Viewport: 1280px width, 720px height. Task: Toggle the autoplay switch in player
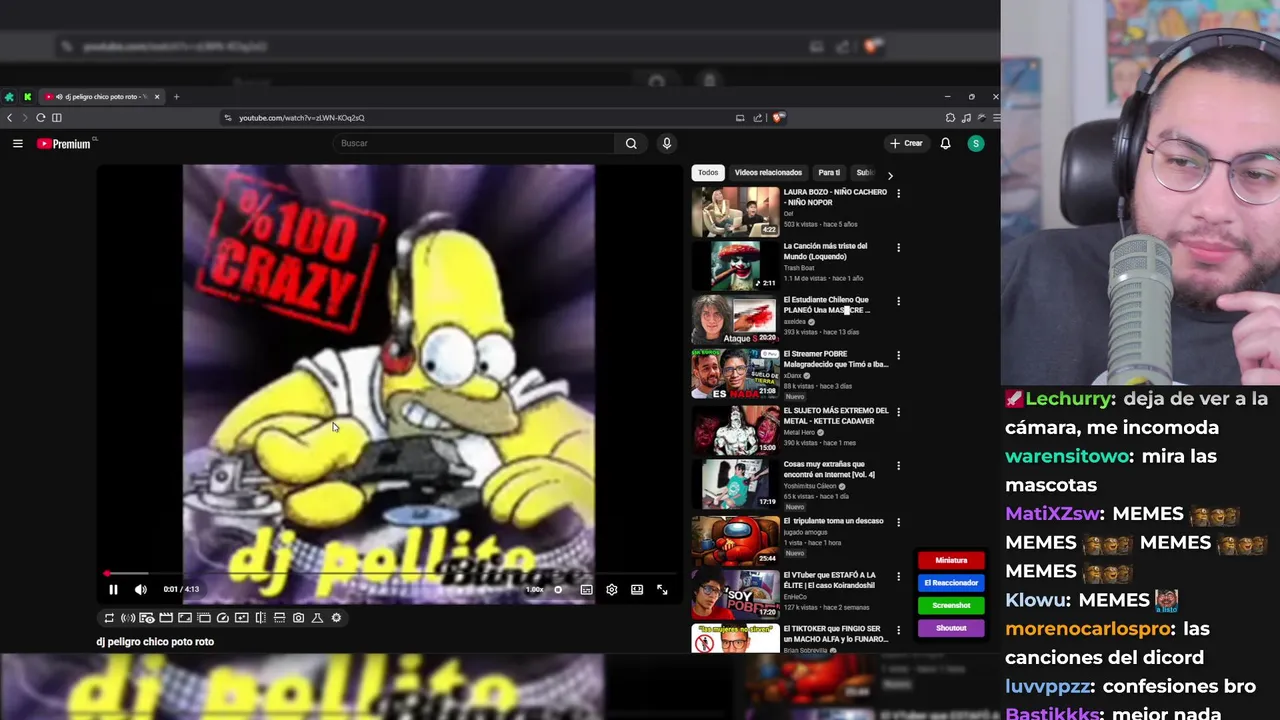(558, 590)
